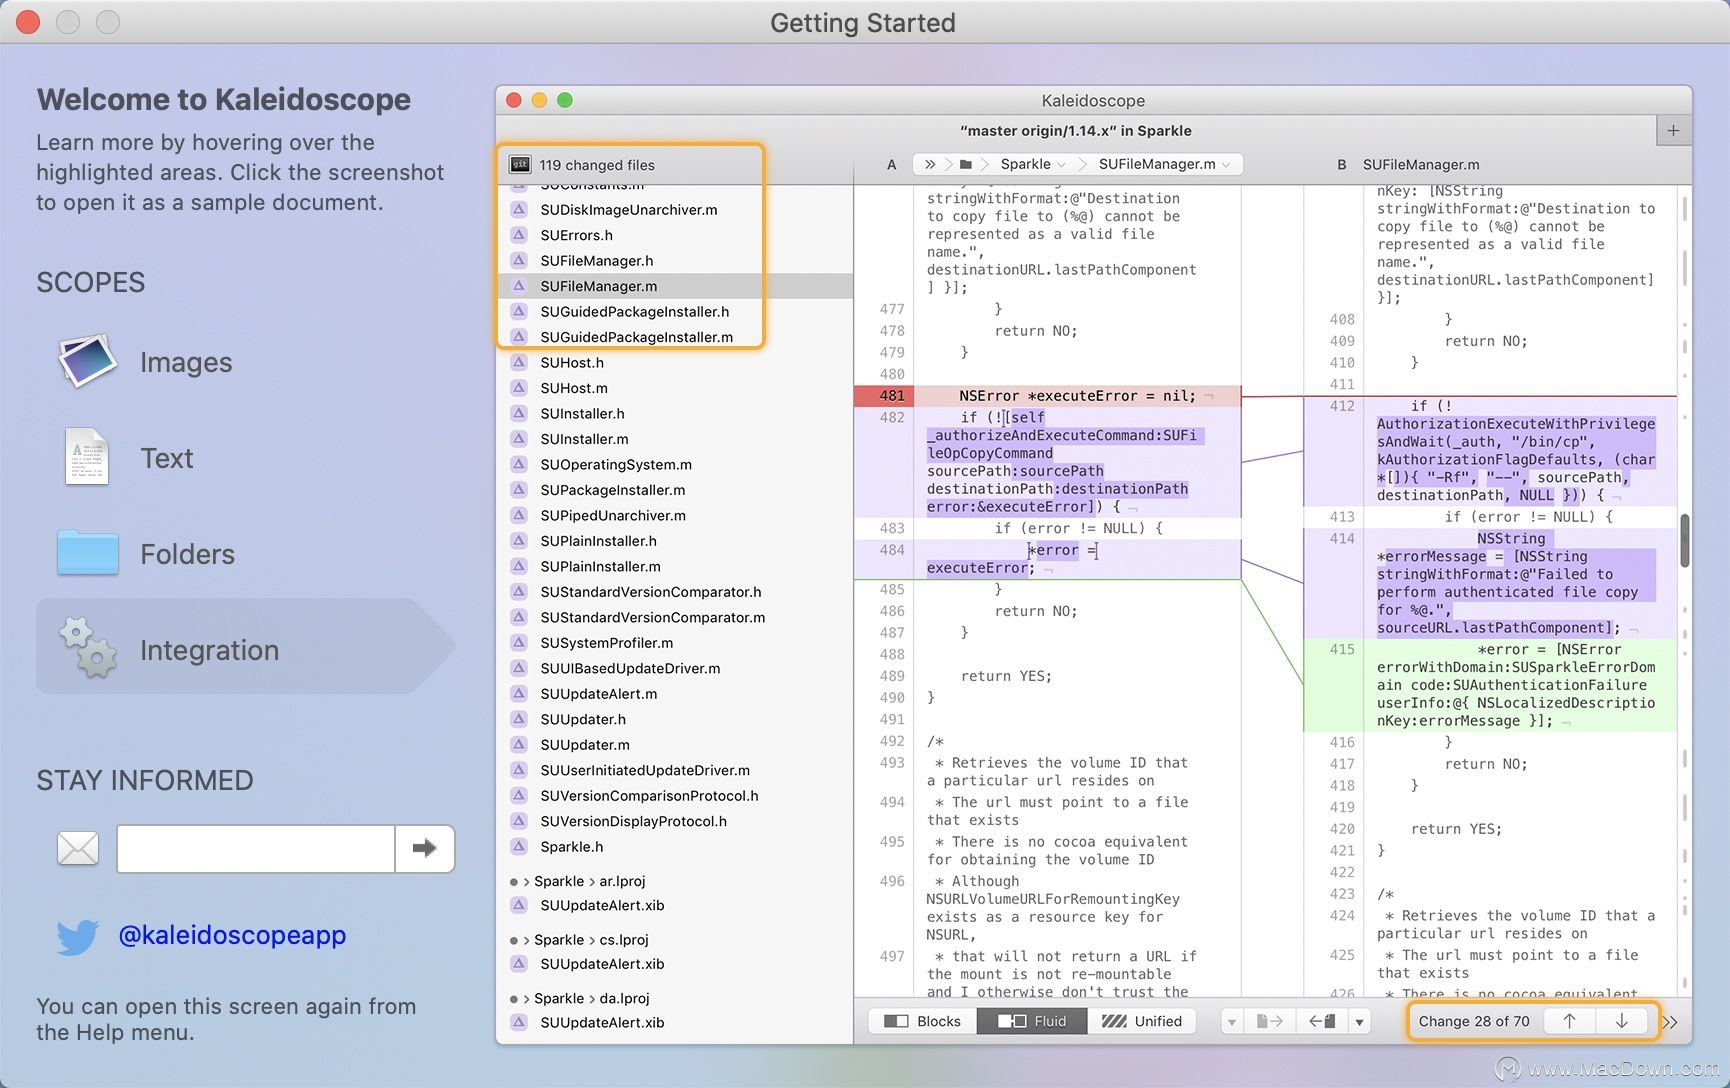
Task: Click file icon next to SUErrors.h
Action: (x=519, y=235)
